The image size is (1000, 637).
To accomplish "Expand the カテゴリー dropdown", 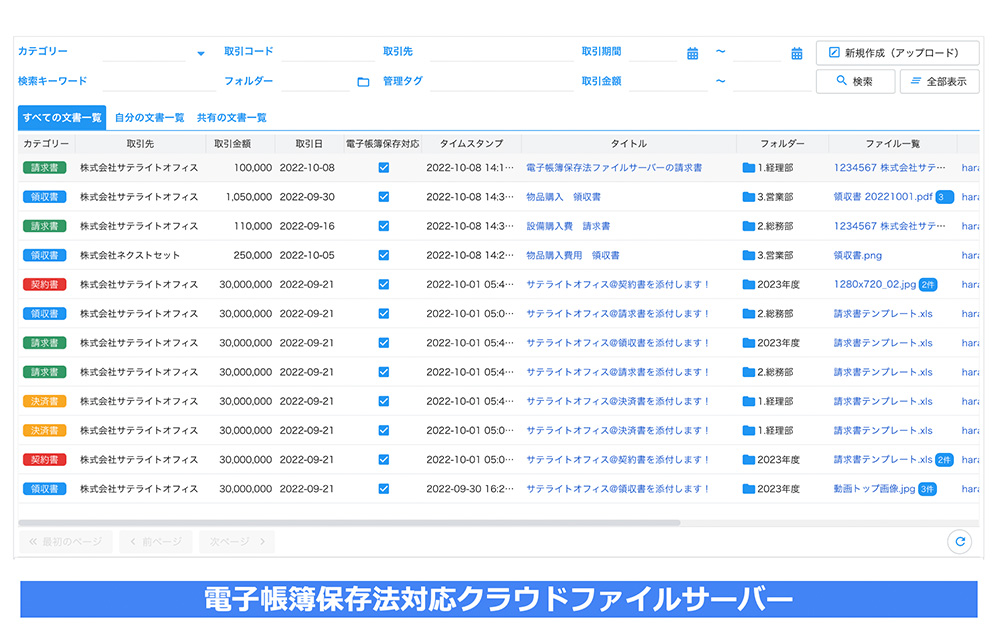I will pyautogui.click(x=200, y=53).
